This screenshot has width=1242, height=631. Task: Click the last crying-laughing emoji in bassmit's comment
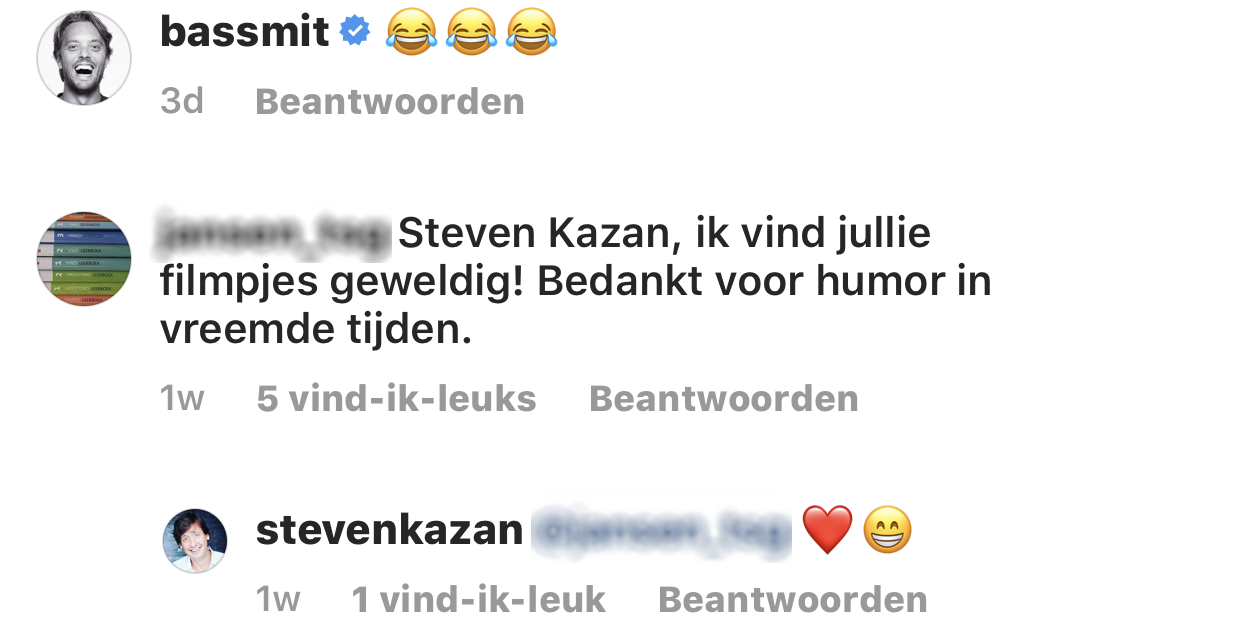click(x=532, y=34)
